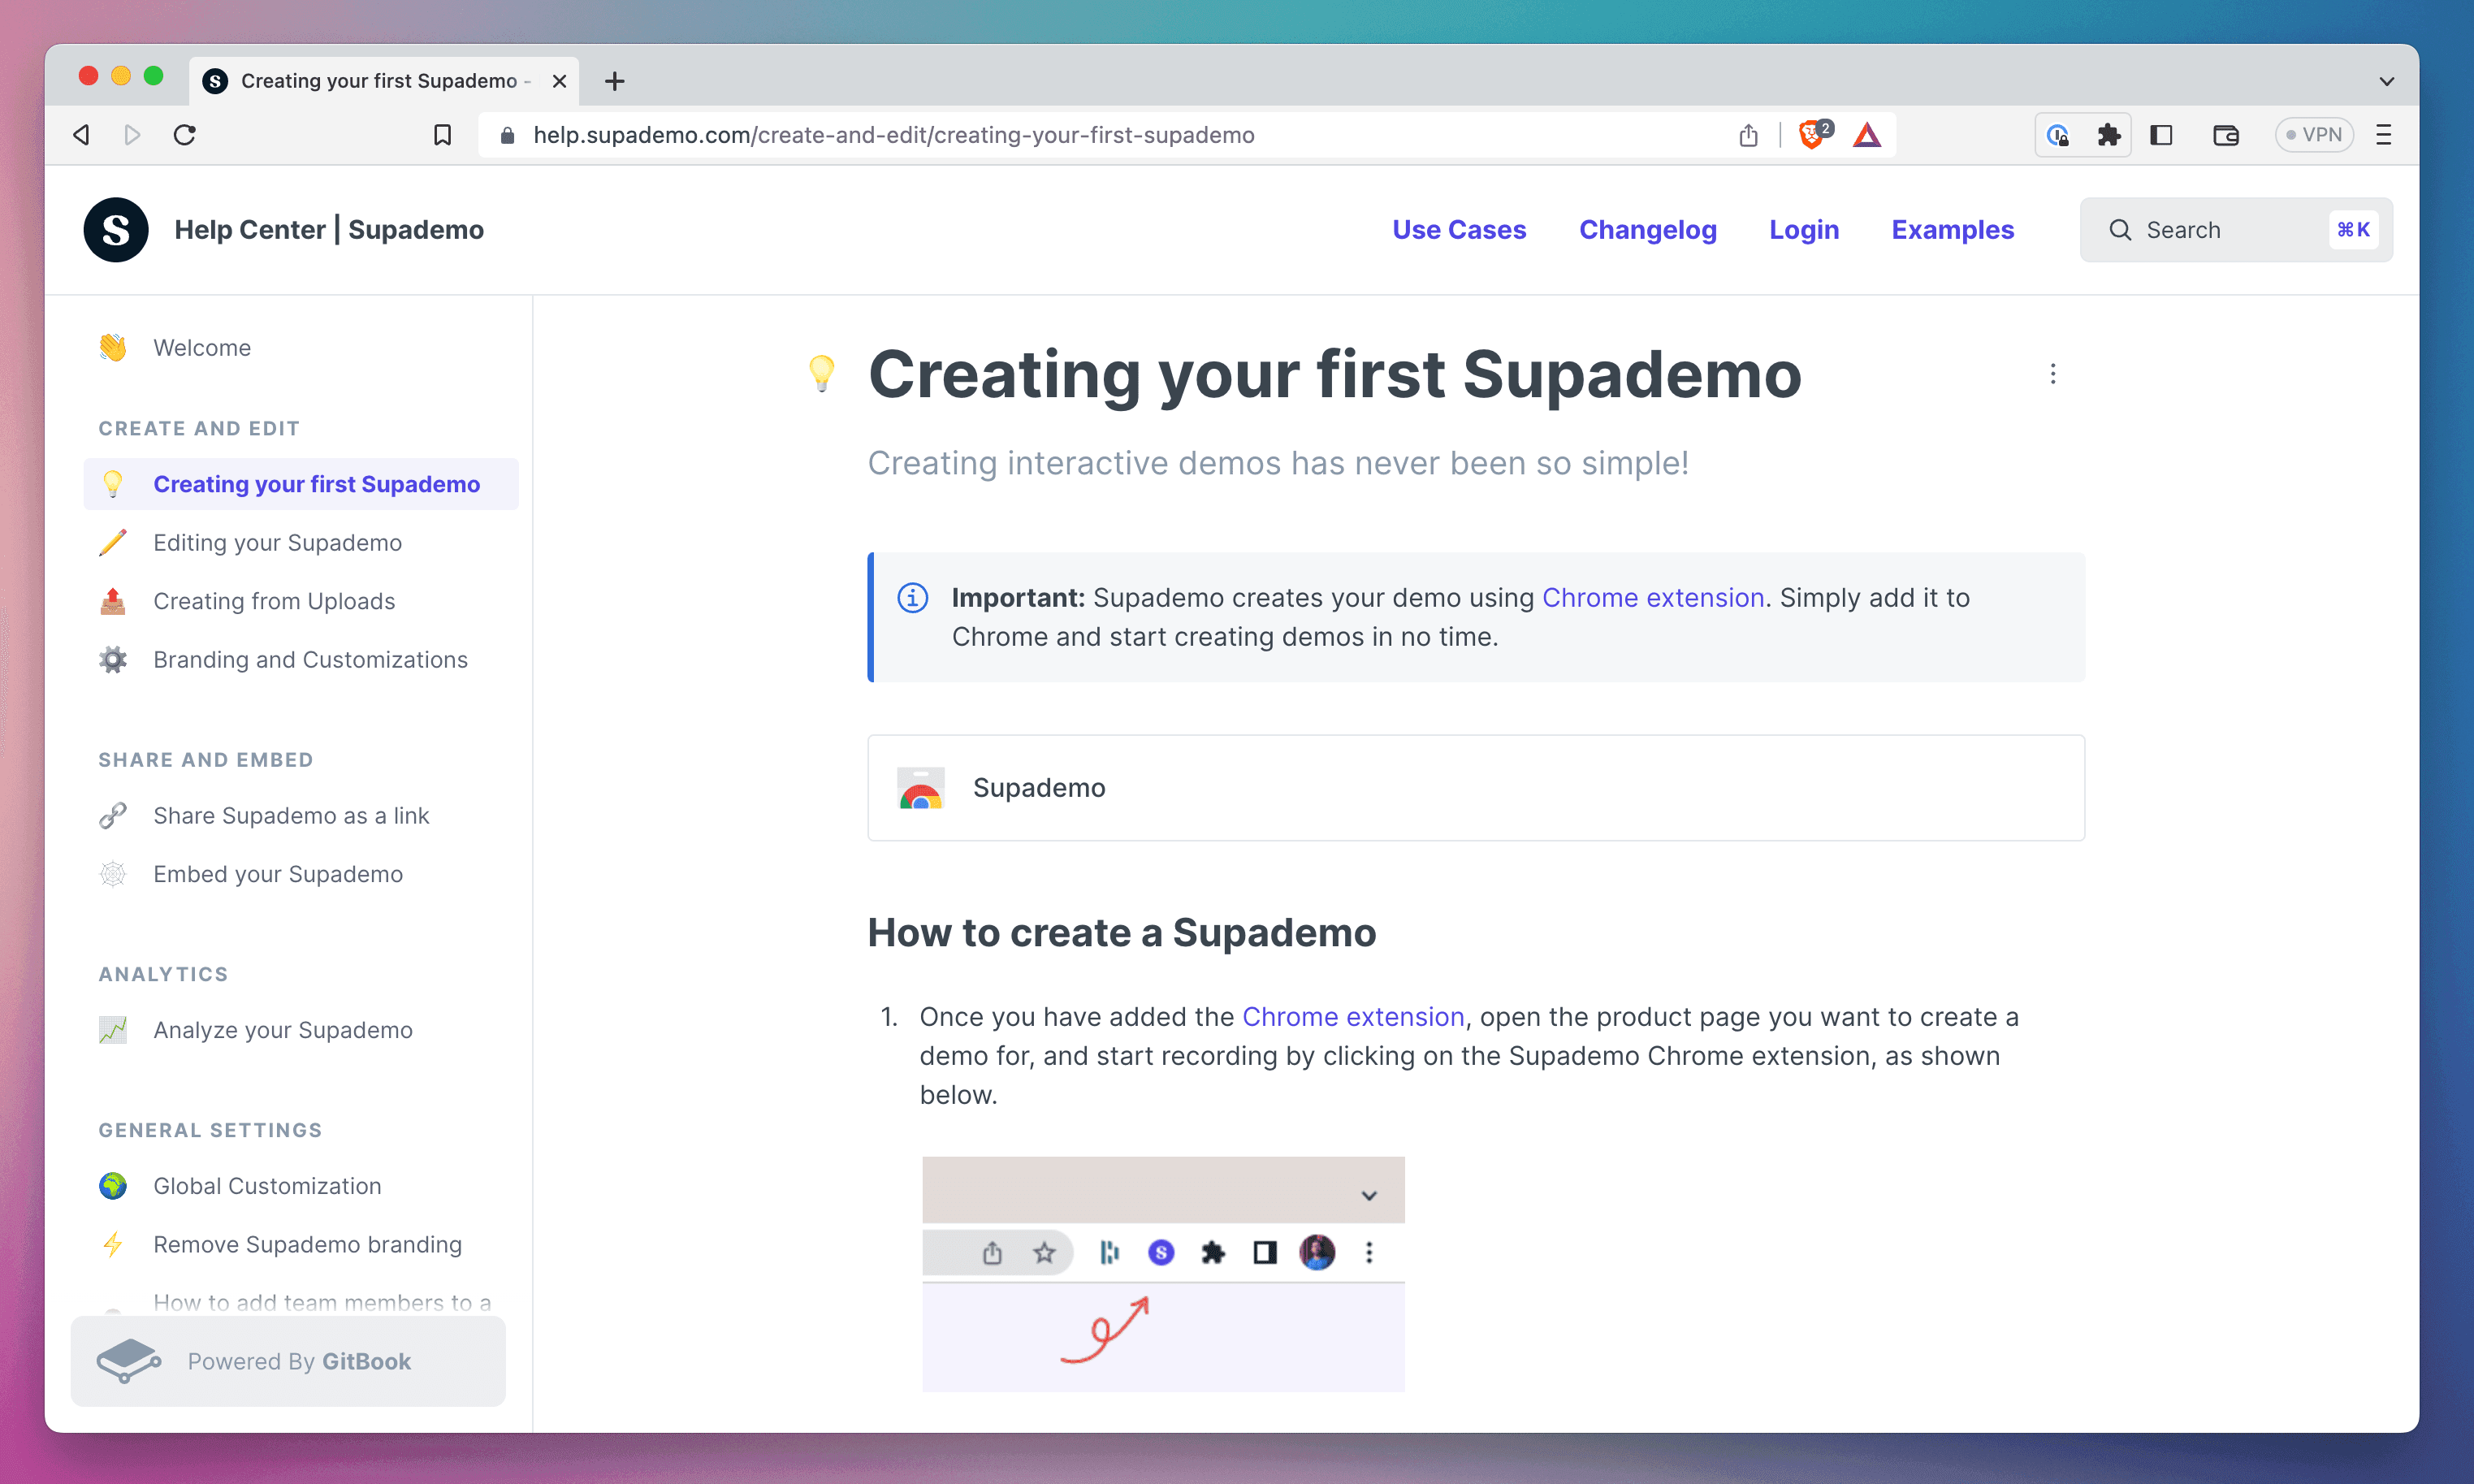Viewport: 2474px width, 1484px height.
Task: Click the Chrome extension link in step one
Action: coord(1351,1016)
